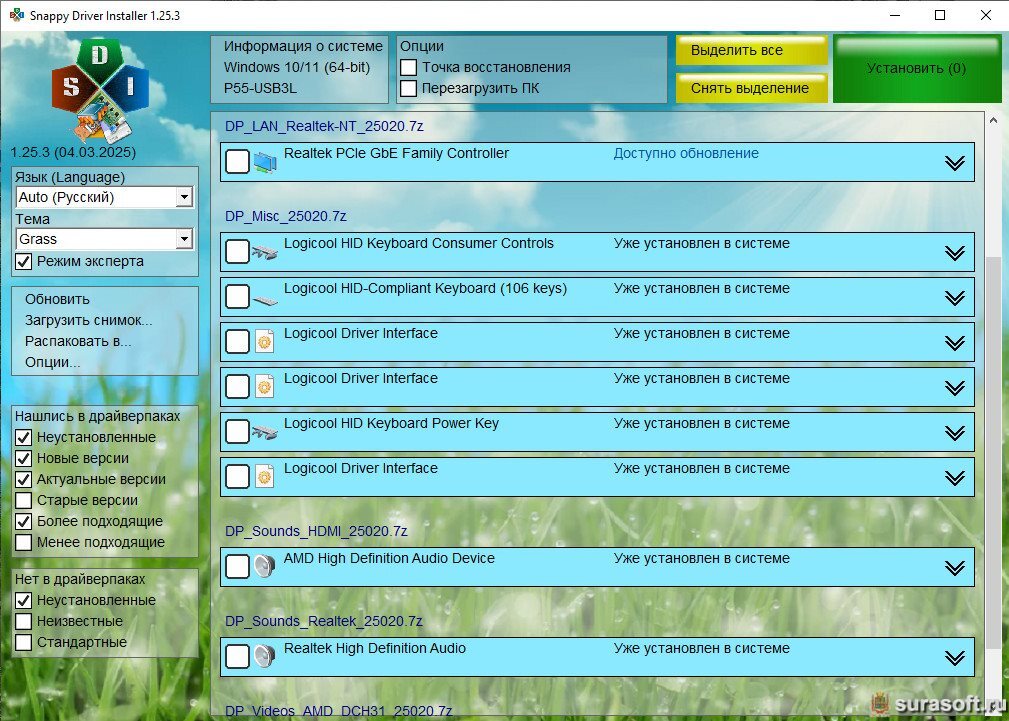Click the scrollbar up arrow
The height and width of the screenshot is (721, 1009).
pyautogui.click(x=993, y=120)
